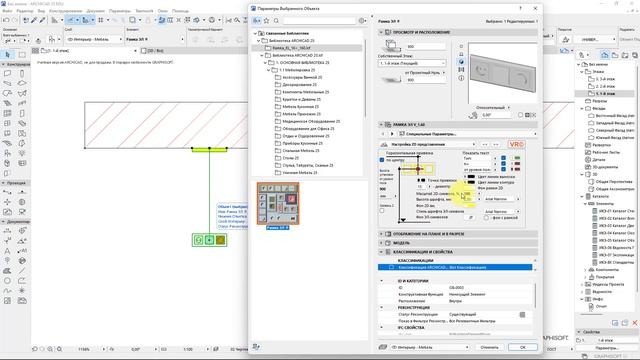640x360 pixels.
Task: Click the VR logo icon
Action: 516,144
